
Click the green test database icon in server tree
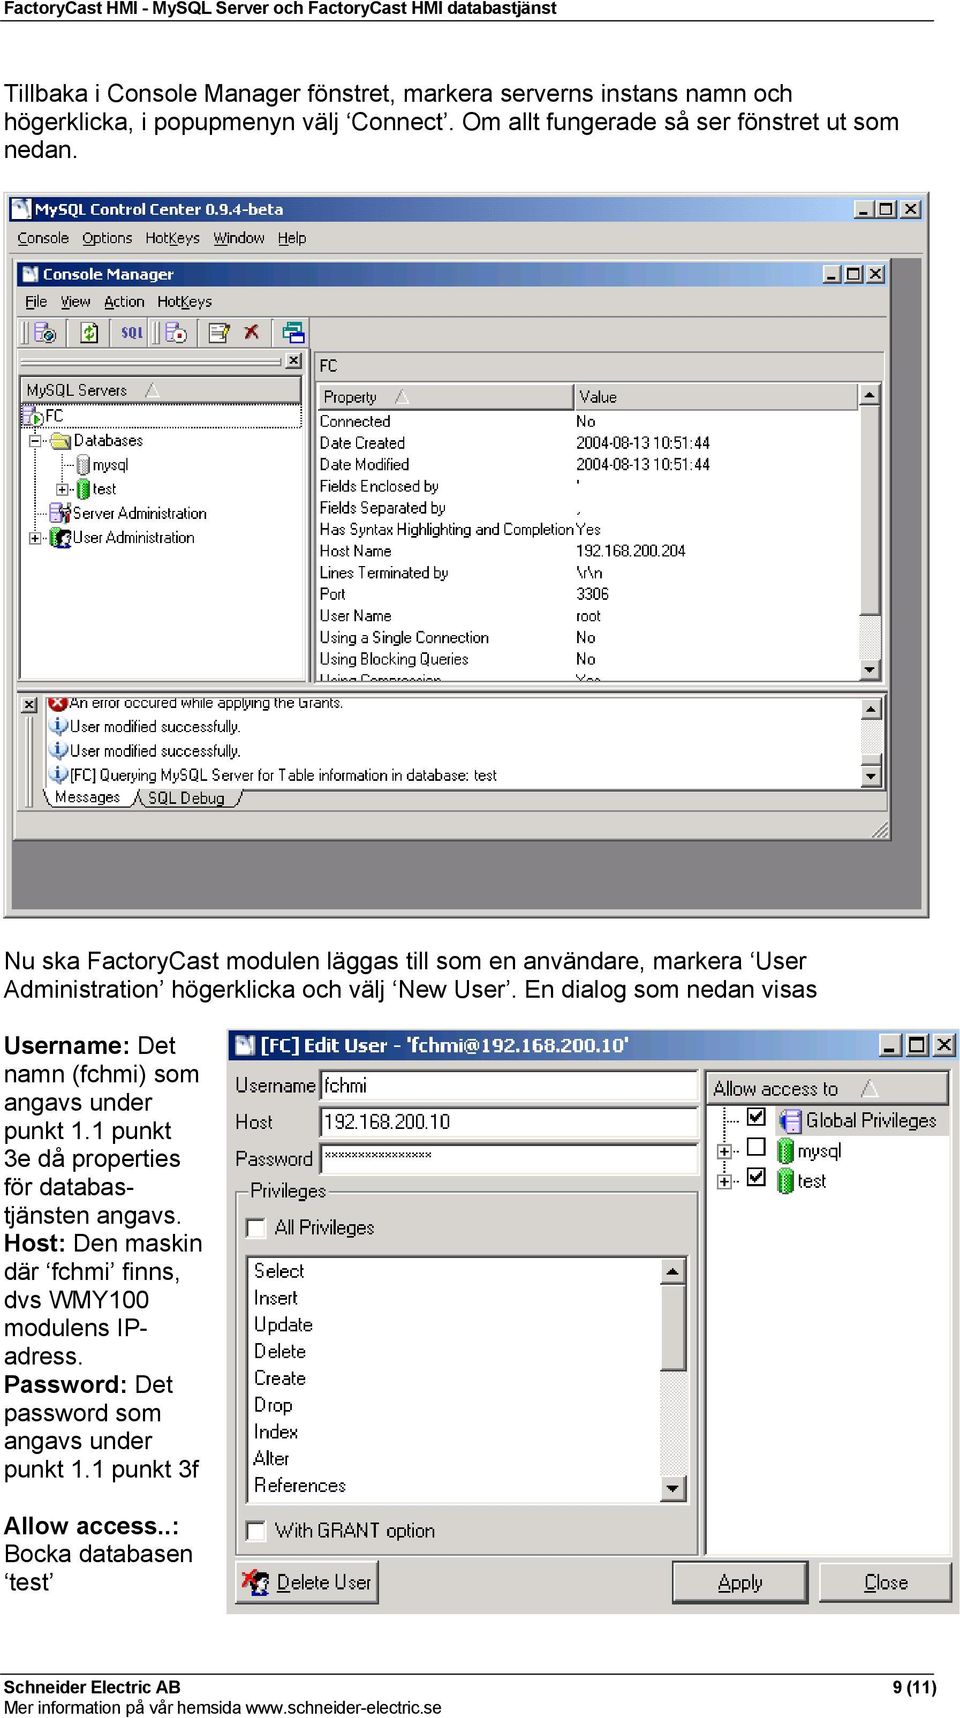(x=83, y=489)
